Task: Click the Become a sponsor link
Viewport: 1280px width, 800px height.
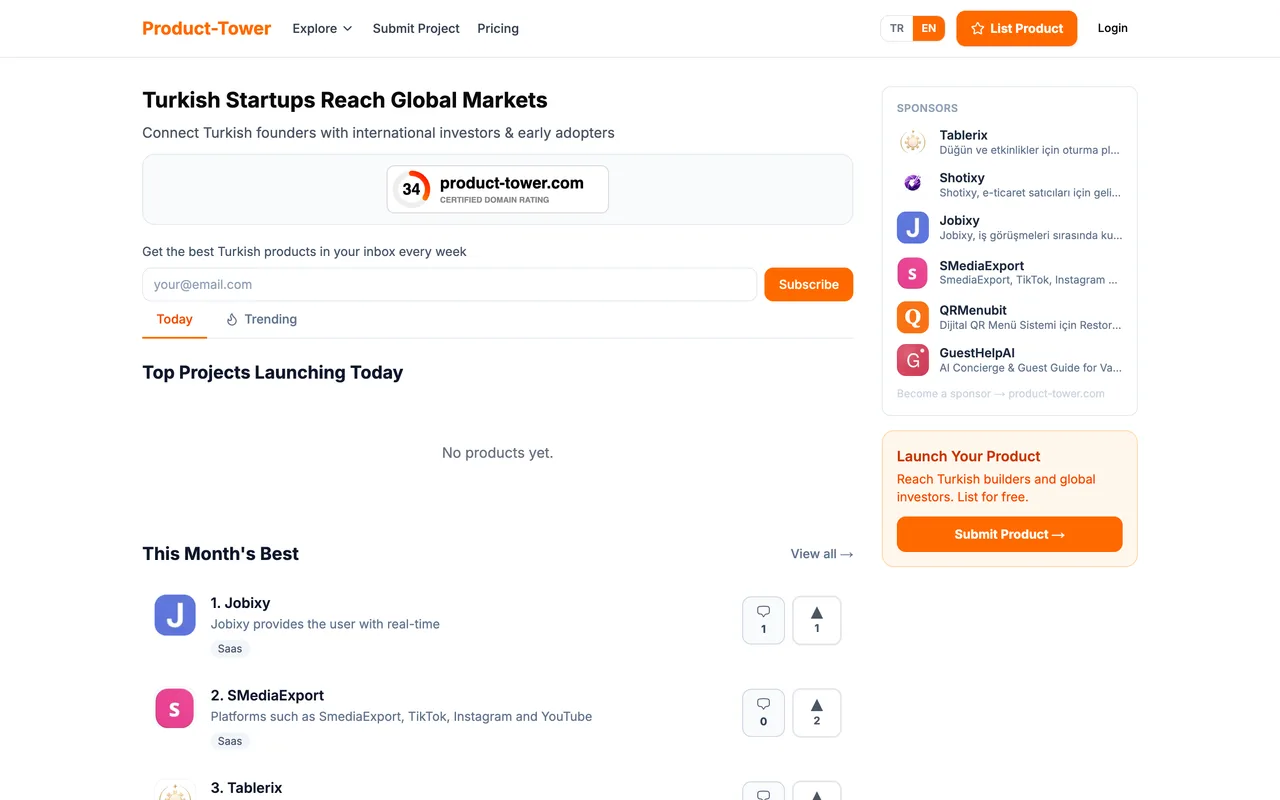Action: [x=1001, y=394]
